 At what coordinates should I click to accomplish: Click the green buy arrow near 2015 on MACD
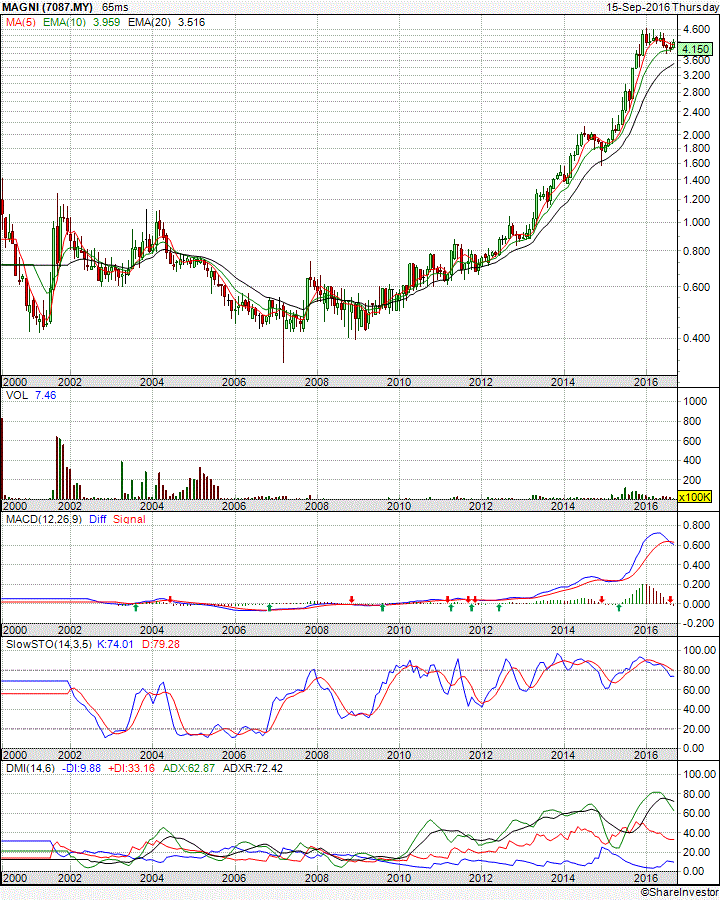(619, 608)
